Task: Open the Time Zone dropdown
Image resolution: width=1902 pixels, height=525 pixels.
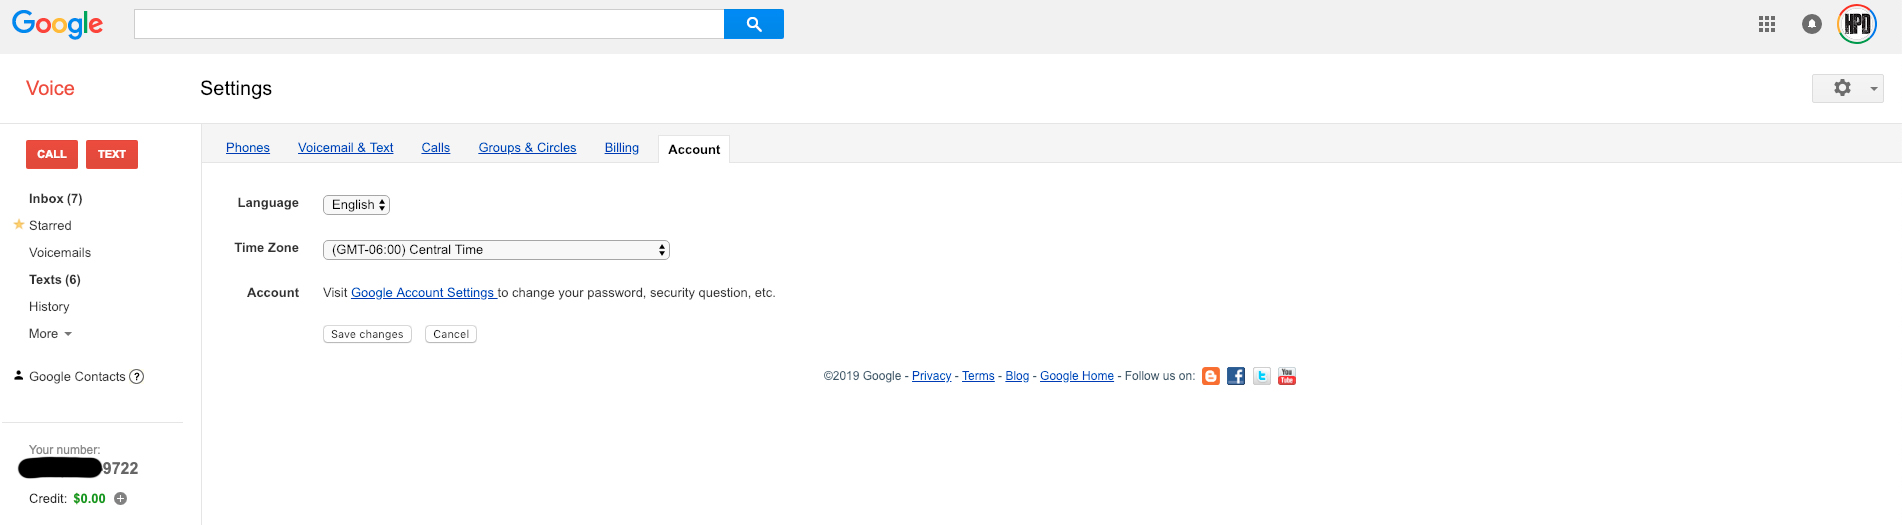Action: pos(496,250)
